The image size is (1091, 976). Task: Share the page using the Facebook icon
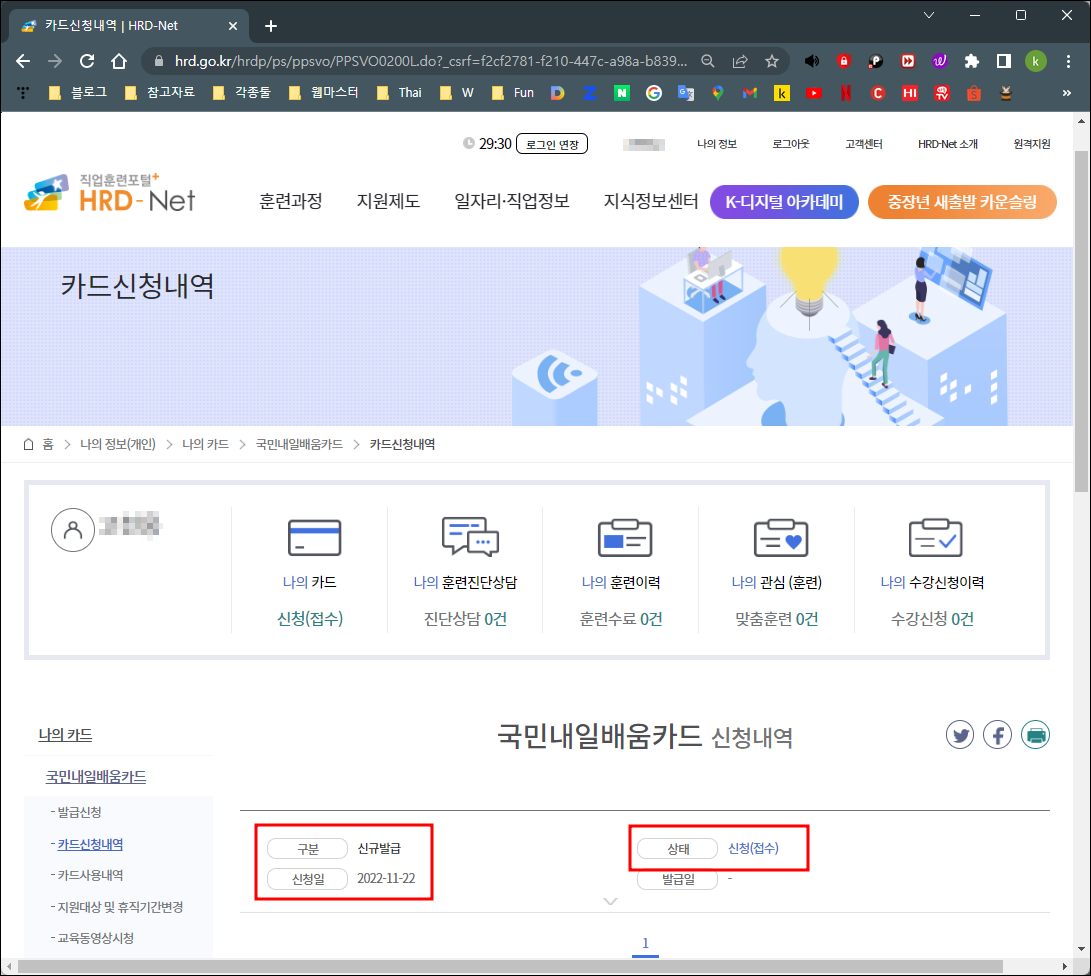(997, 734)
